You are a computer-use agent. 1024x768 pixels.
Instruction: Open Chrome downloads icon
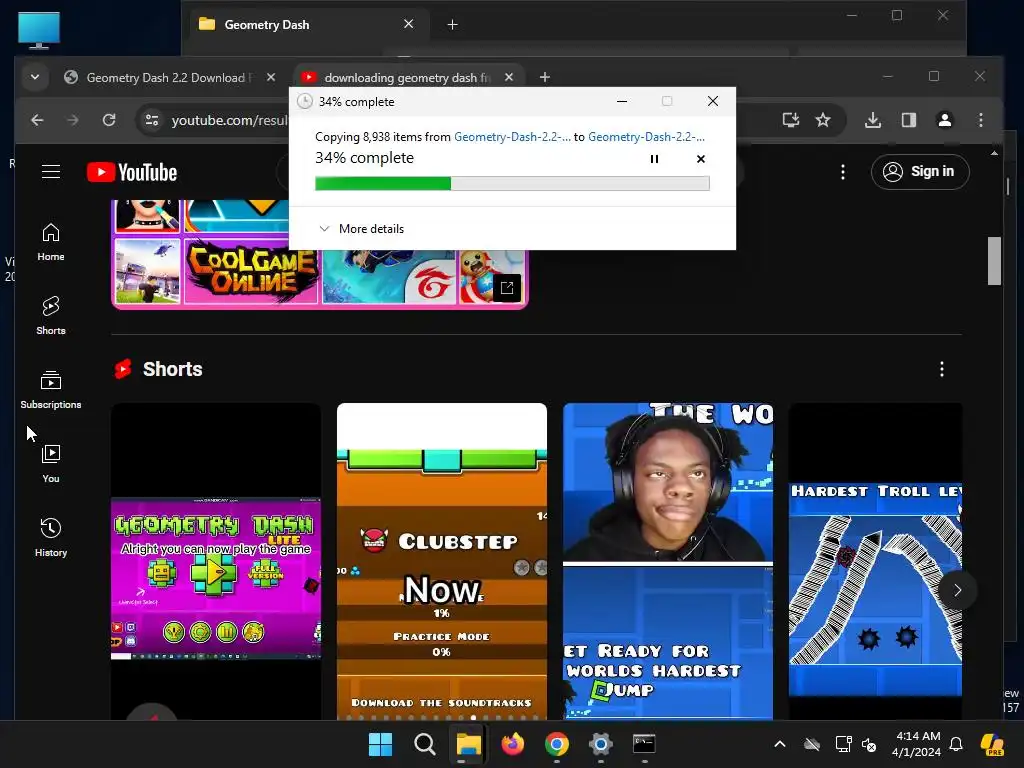click(872, 120)
